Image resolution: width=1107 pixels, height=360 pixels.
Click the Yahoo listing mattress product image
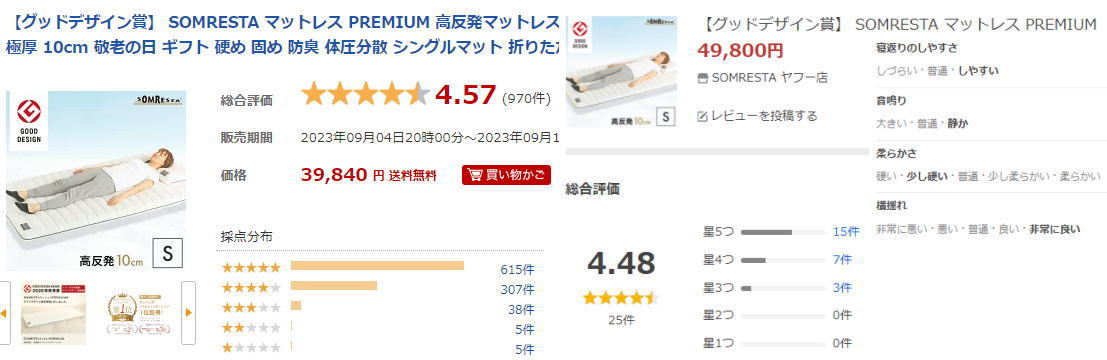coord(621,71)
